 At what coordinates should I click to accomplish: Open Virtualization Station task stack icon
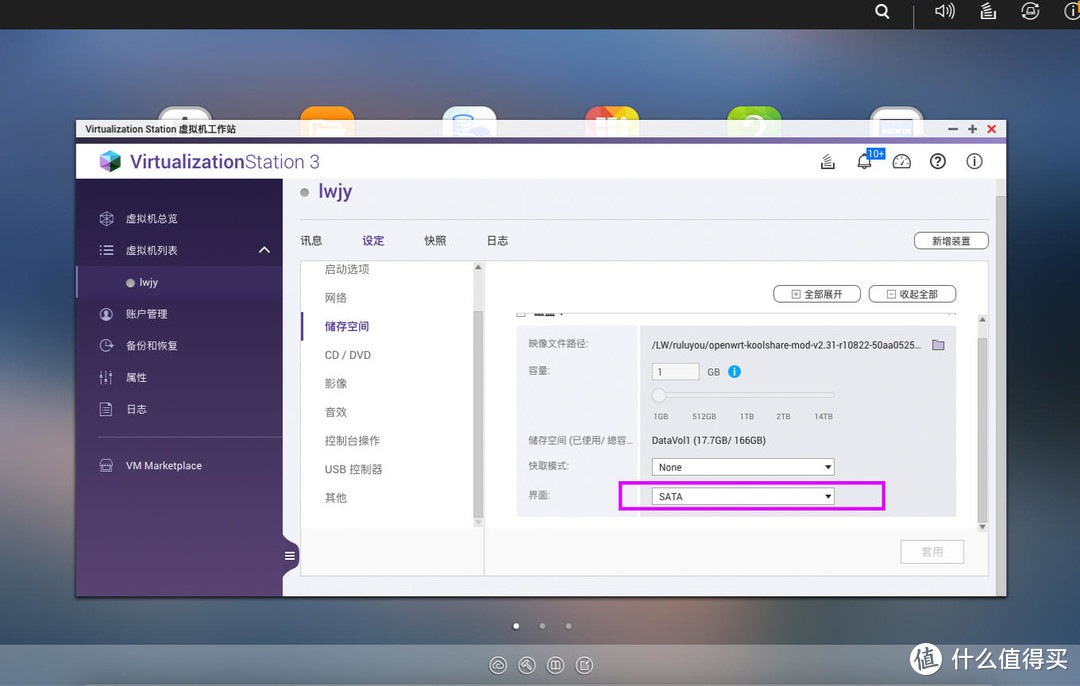[828, 162]
